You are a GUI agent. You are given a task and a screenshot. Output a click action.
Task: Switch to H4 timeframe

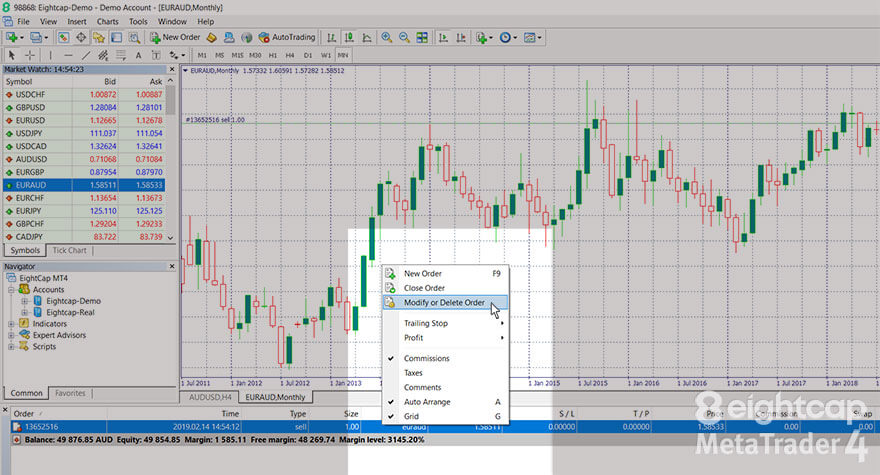(x=290, y=55)
